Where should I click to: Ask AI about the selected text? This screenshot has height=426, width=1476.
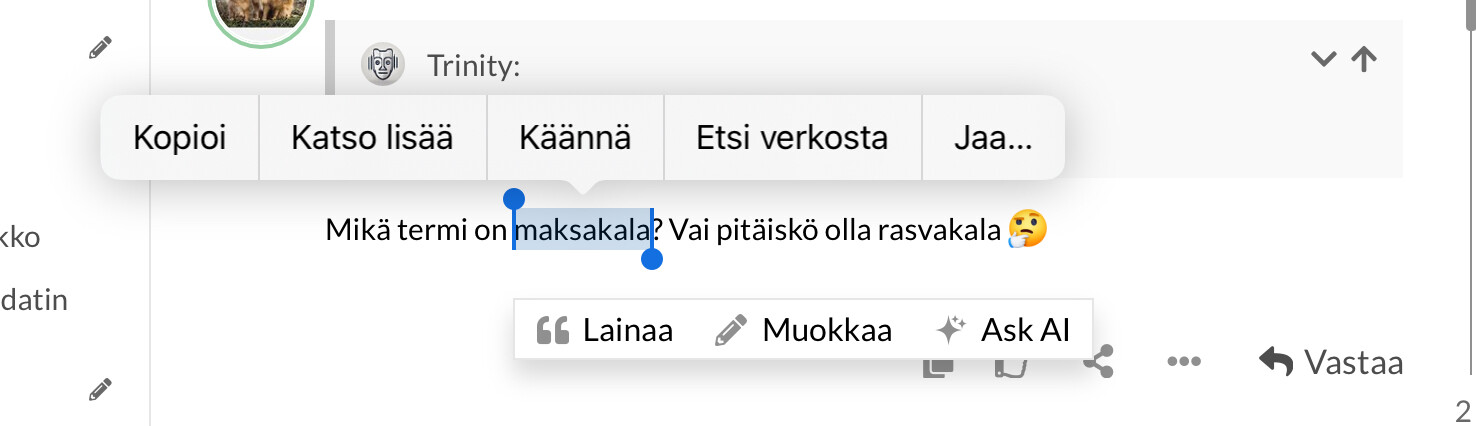[1003, 330]
